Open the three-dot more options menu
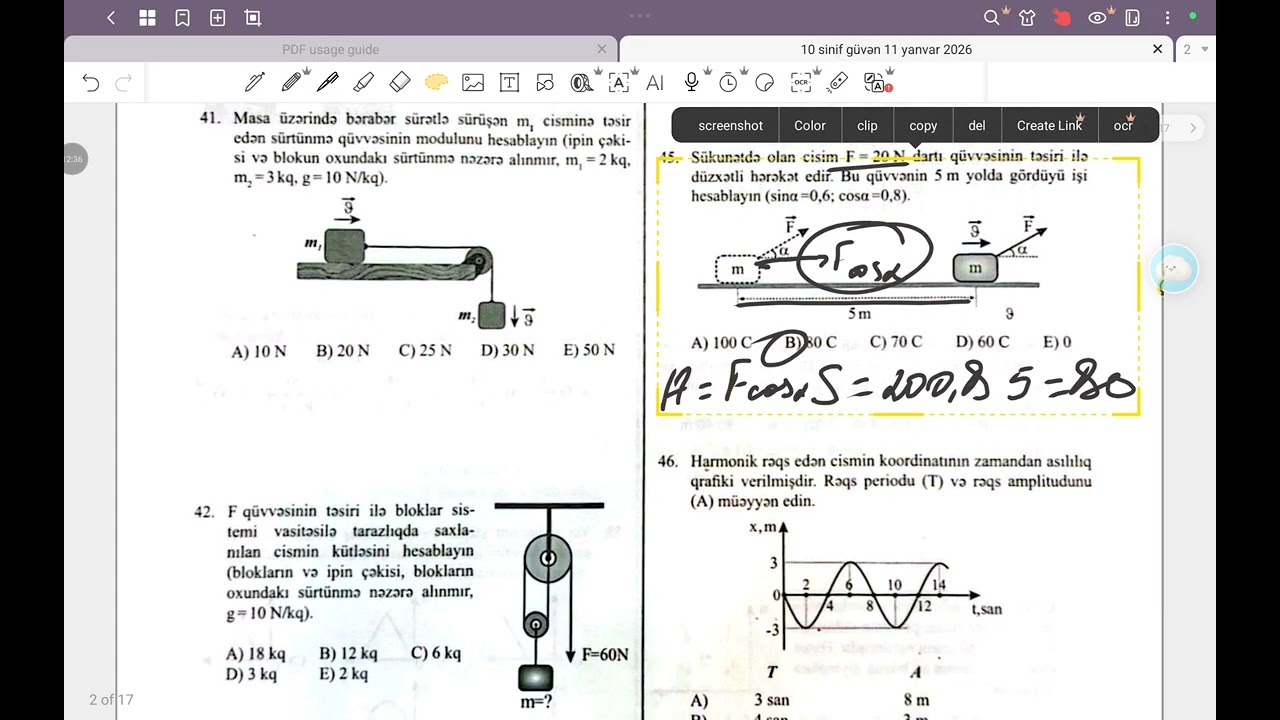Image resolution: width=1280 pixels, height=720 pixels. pos(1167,18)
